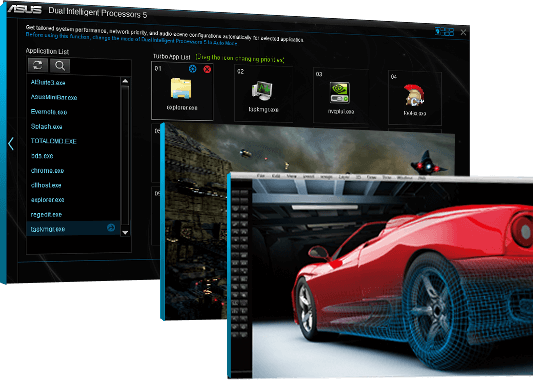533x380 pixels.
Task: Select TOTALCMD.EXE in the application list
Action: 54,141
